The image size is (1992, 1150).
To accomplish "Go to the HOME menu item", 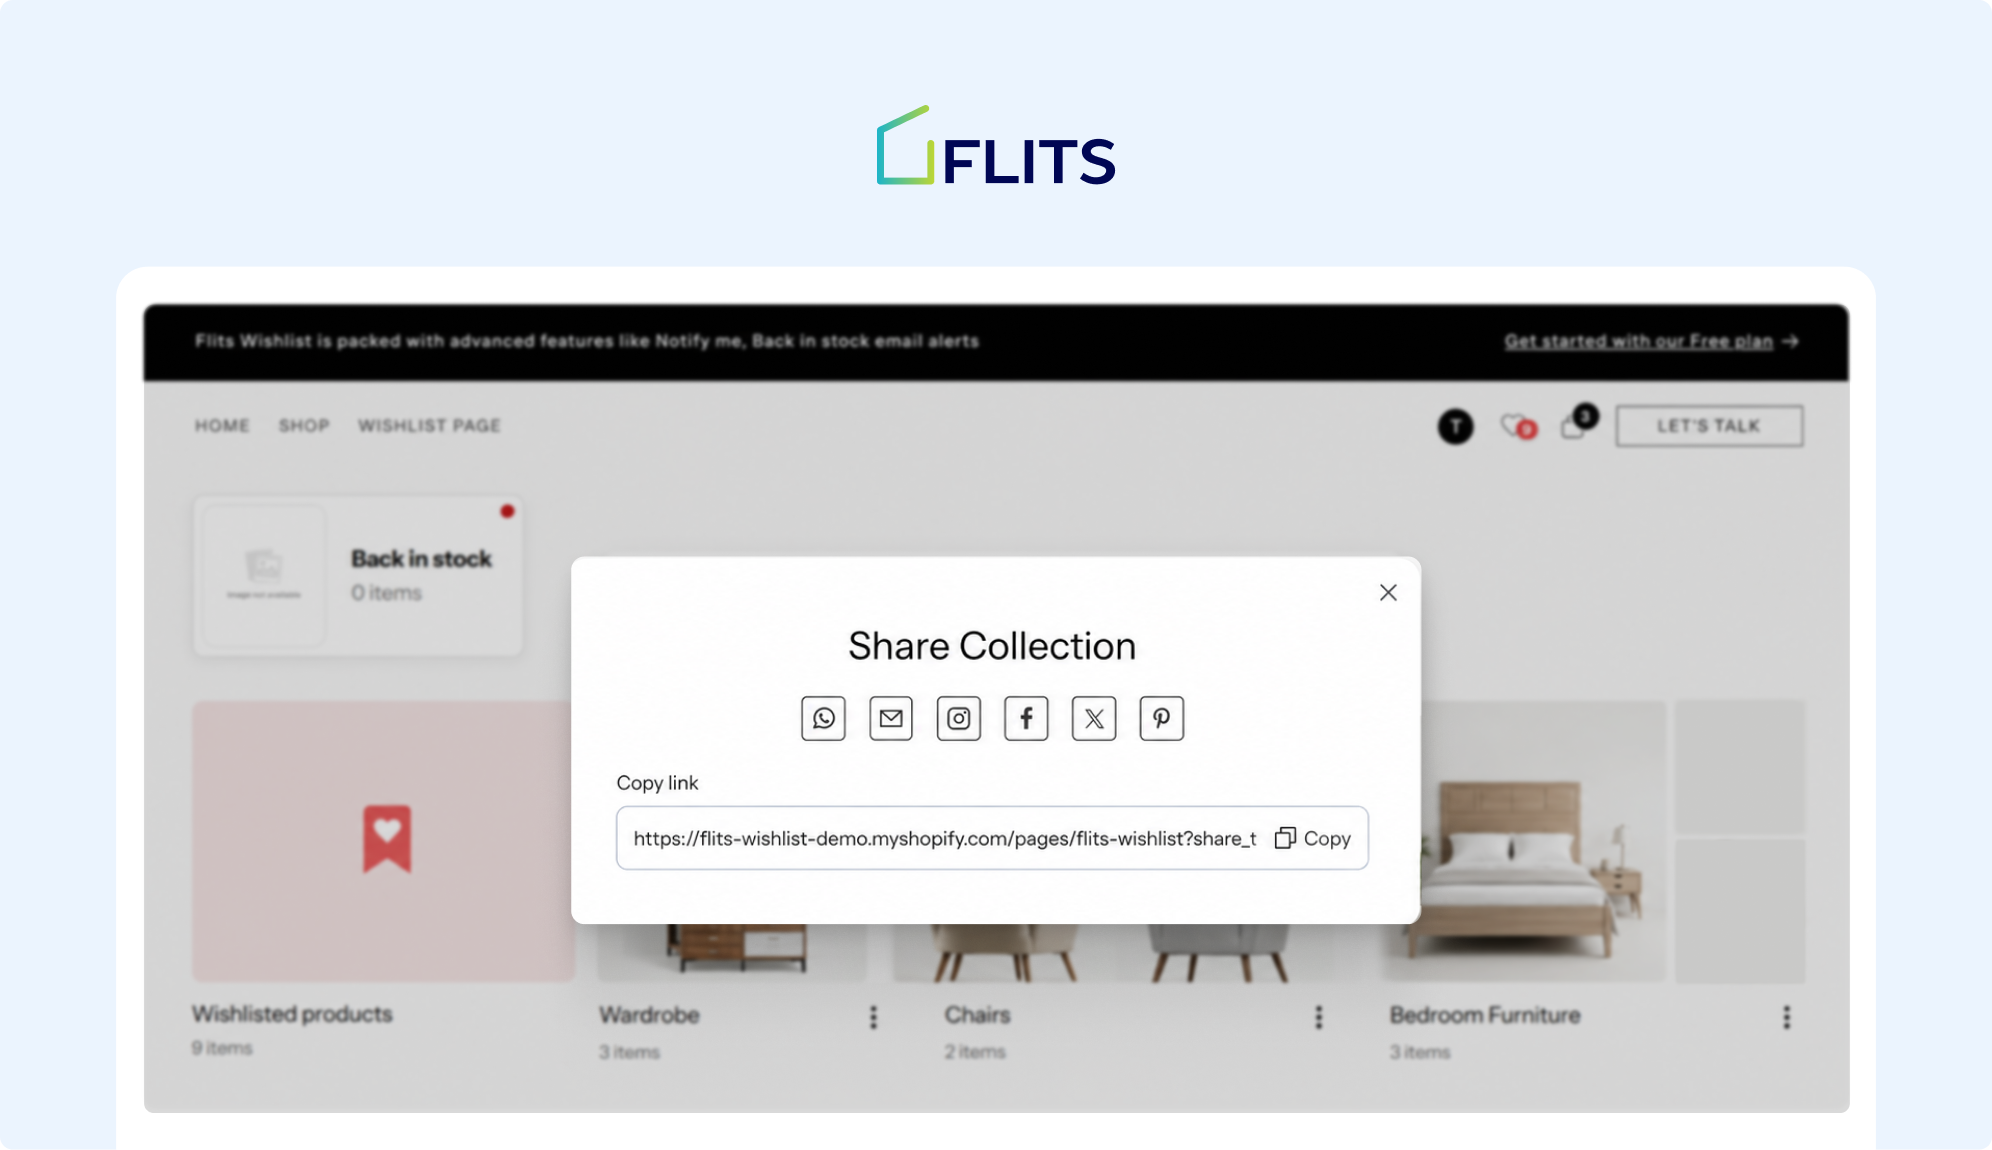I will (222, 426).
